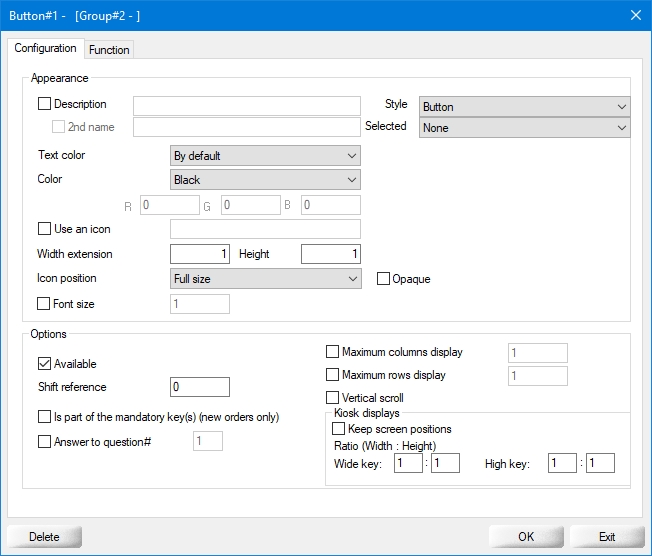Image resolution: width=652 pixels, height=556 pixels.
Task: Expand the Icon position dropdown
Action: (x=265, y=279)
